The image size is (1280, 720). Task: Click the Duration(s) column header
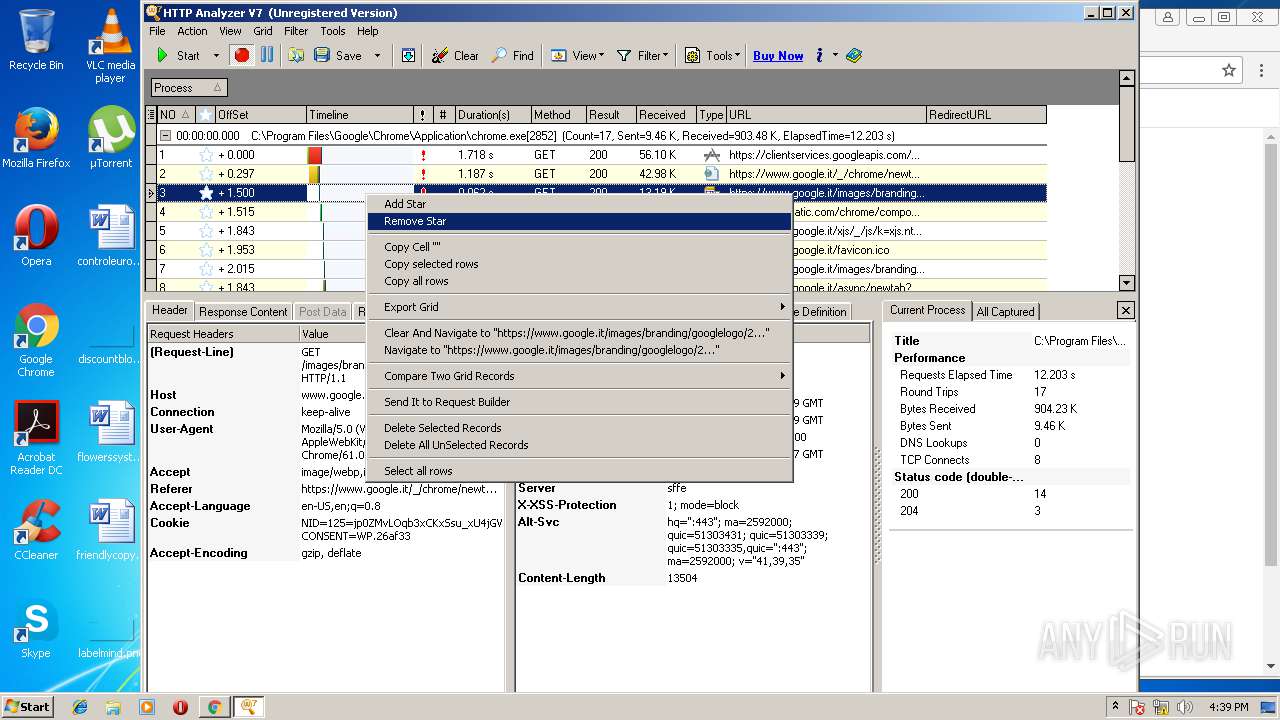coord(492,115)
